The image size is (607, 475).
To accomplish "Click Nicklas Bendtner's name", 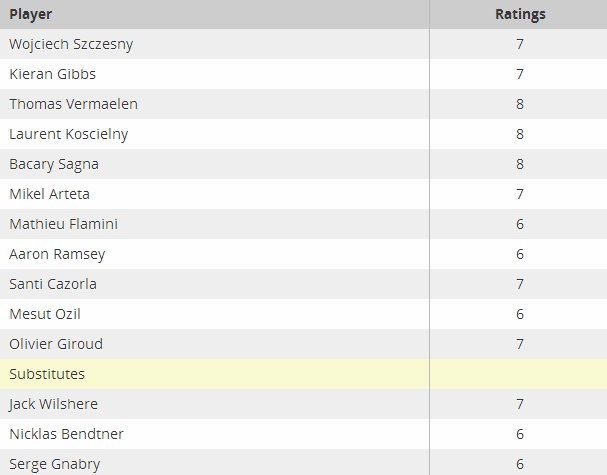I will (x=66, y=434).
